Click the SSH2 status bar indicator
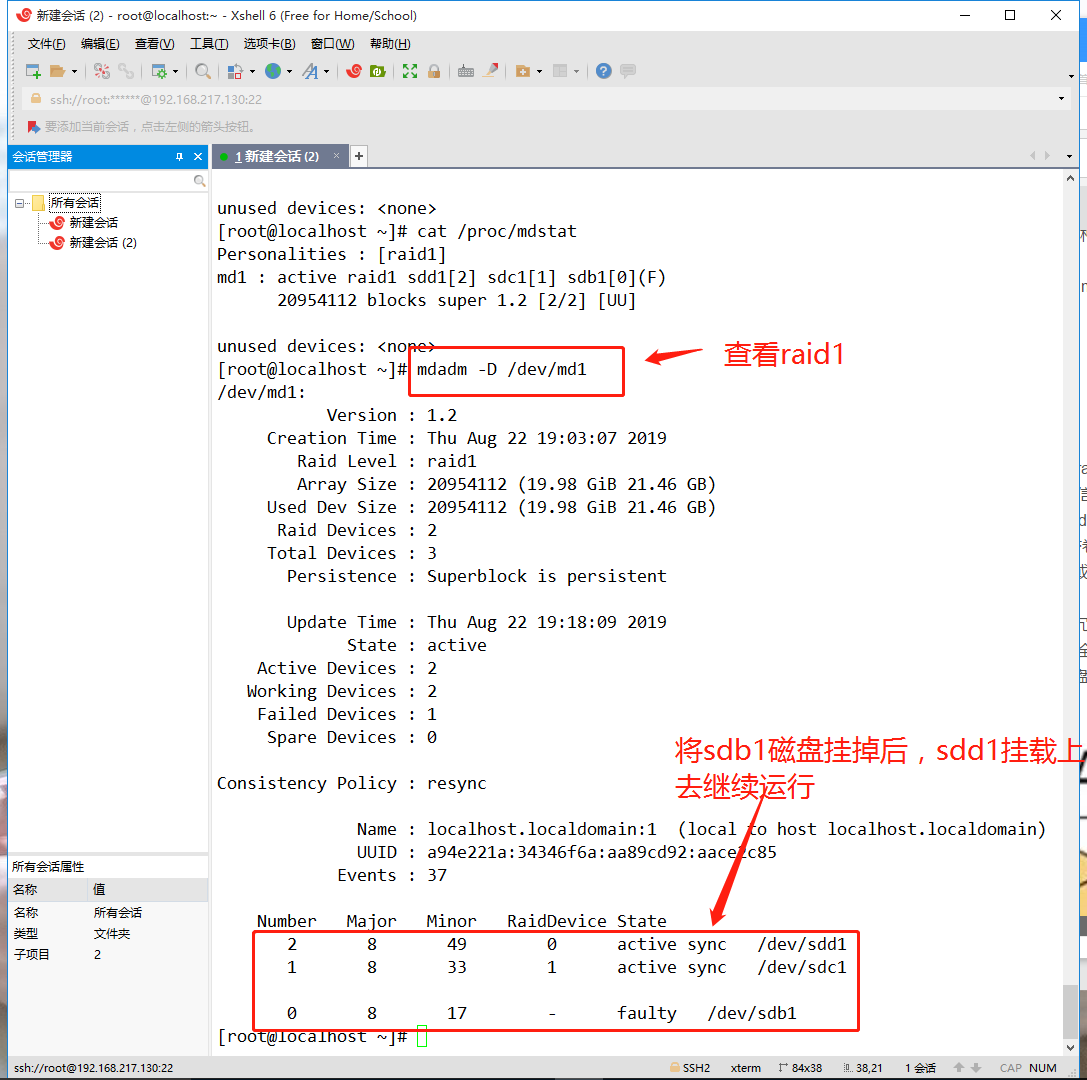The width and height of the screenshot is (1087, 1080). [690, 1068]
